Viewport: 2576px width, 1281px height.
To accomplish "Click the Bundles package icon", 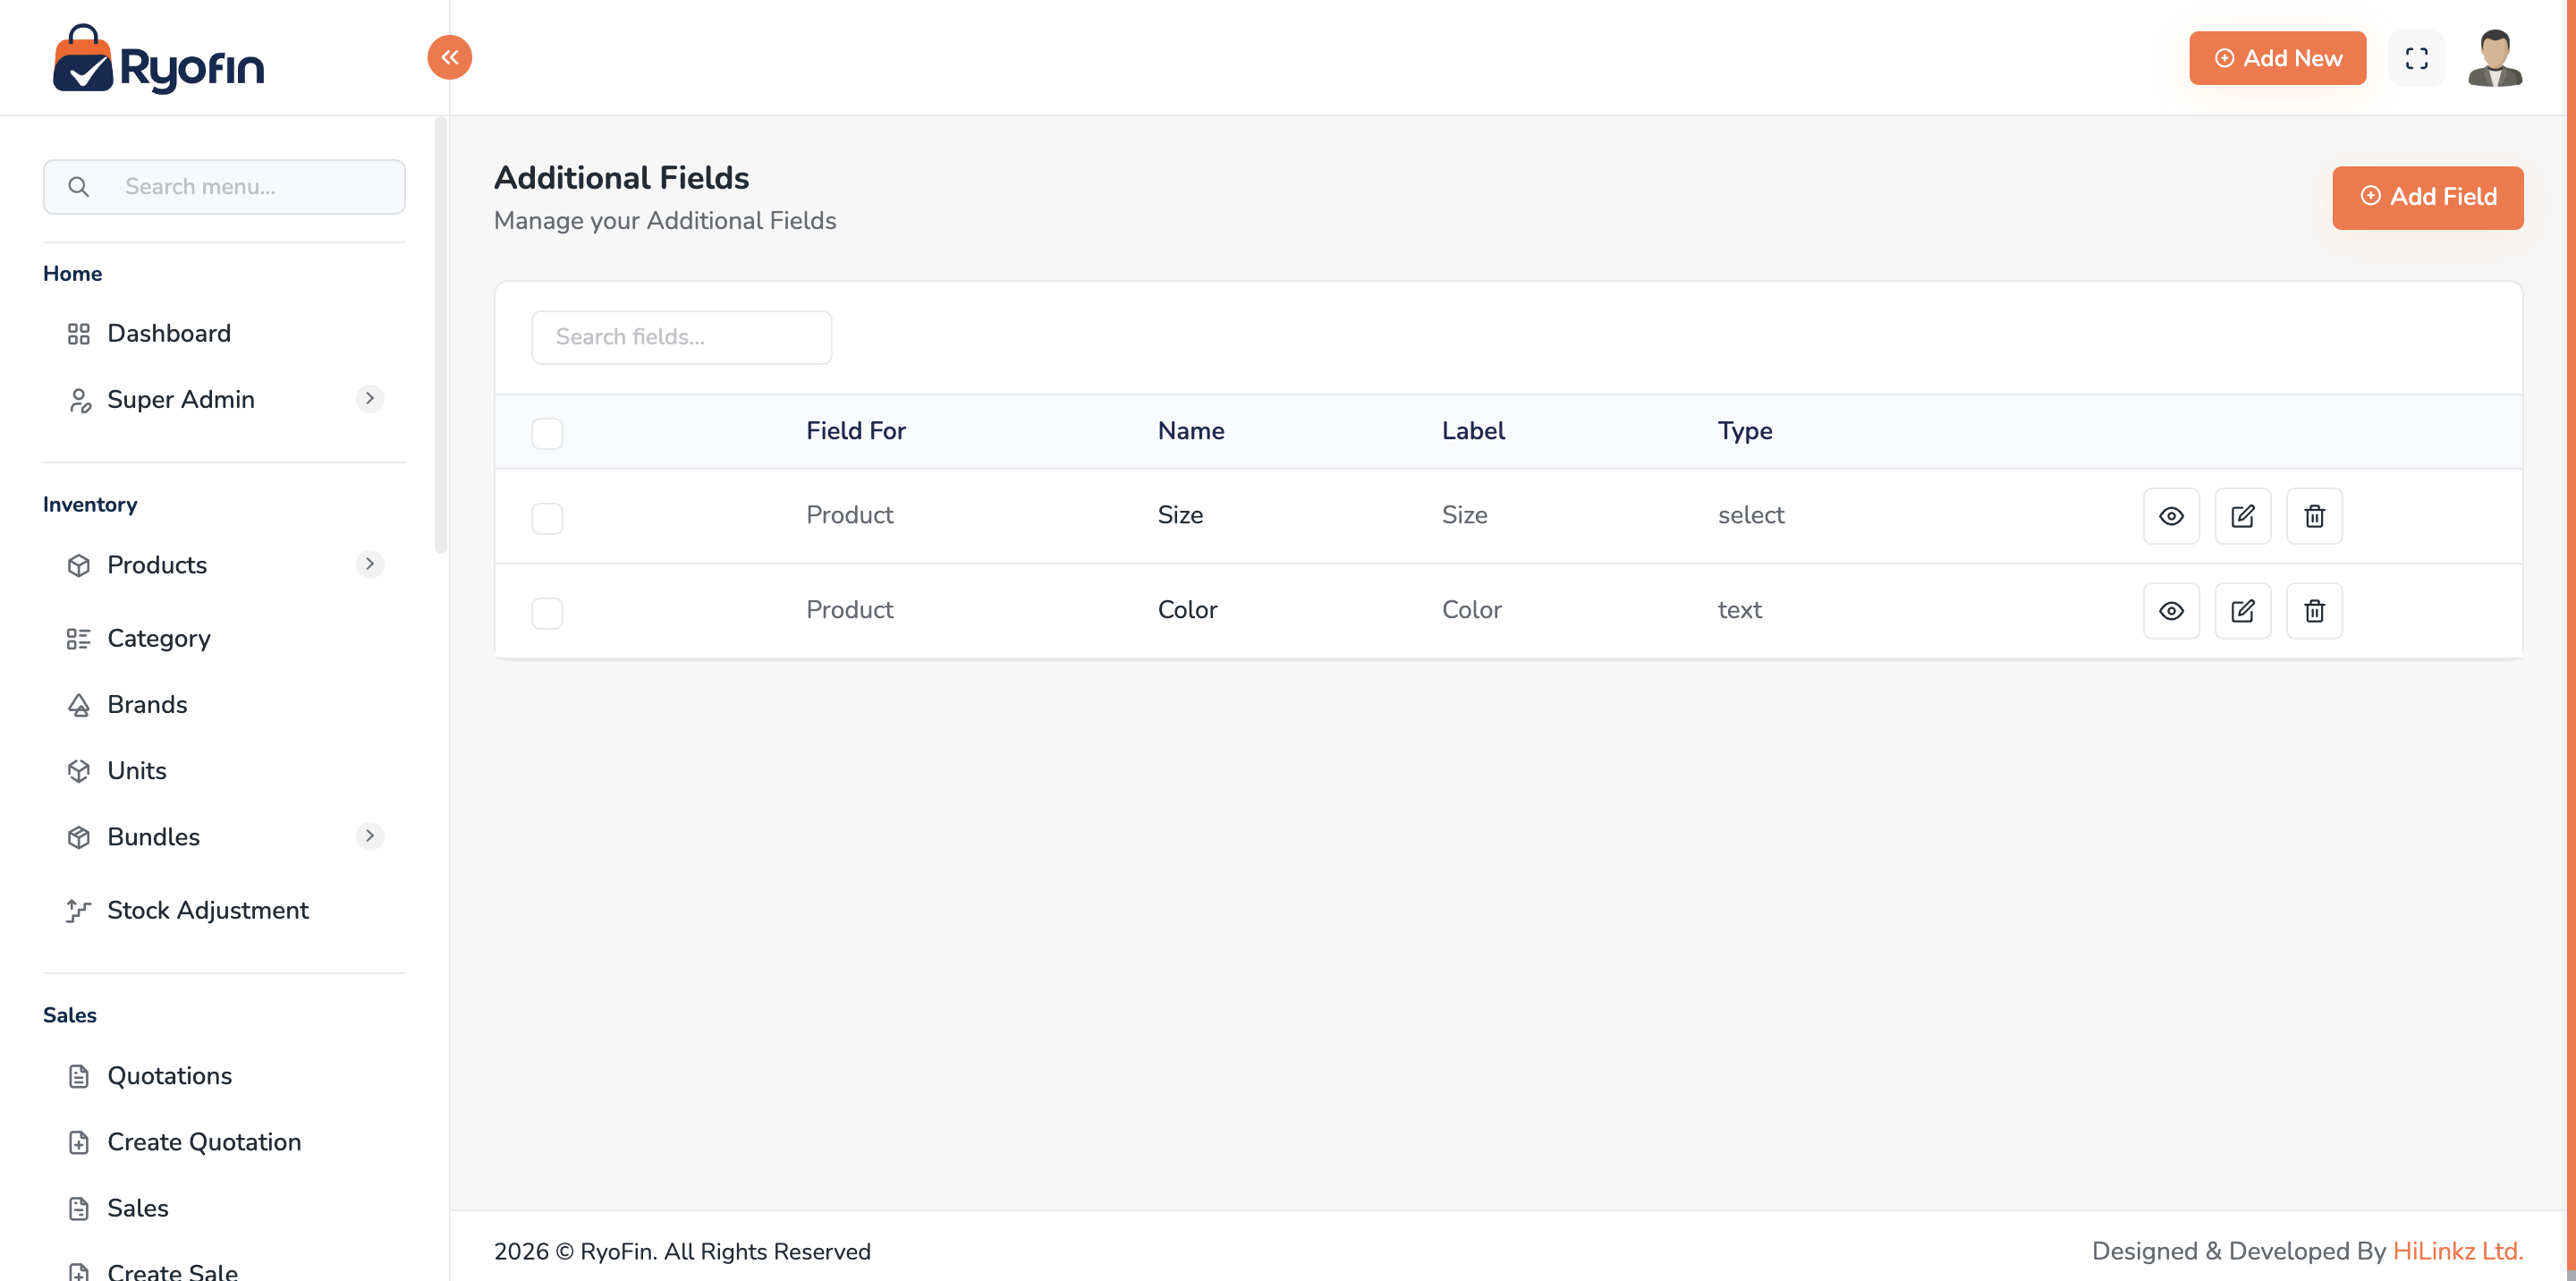I will [79, 837].
